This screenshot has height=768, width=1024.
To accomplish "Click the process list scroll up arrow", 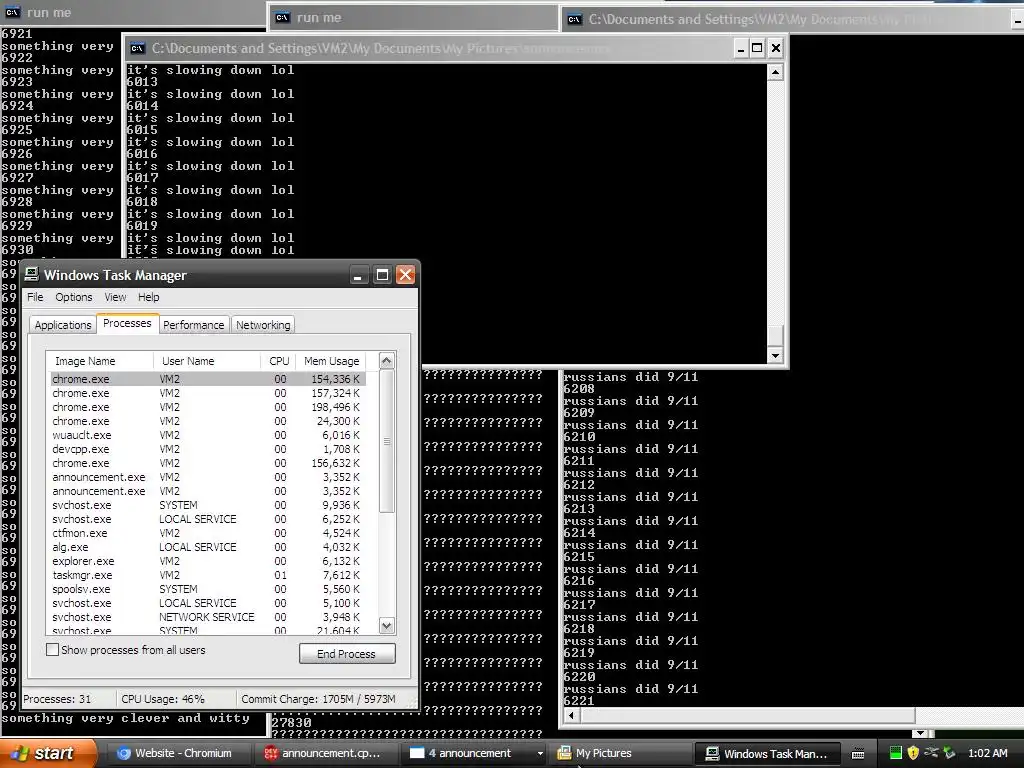I will click(x=387, y=360).
